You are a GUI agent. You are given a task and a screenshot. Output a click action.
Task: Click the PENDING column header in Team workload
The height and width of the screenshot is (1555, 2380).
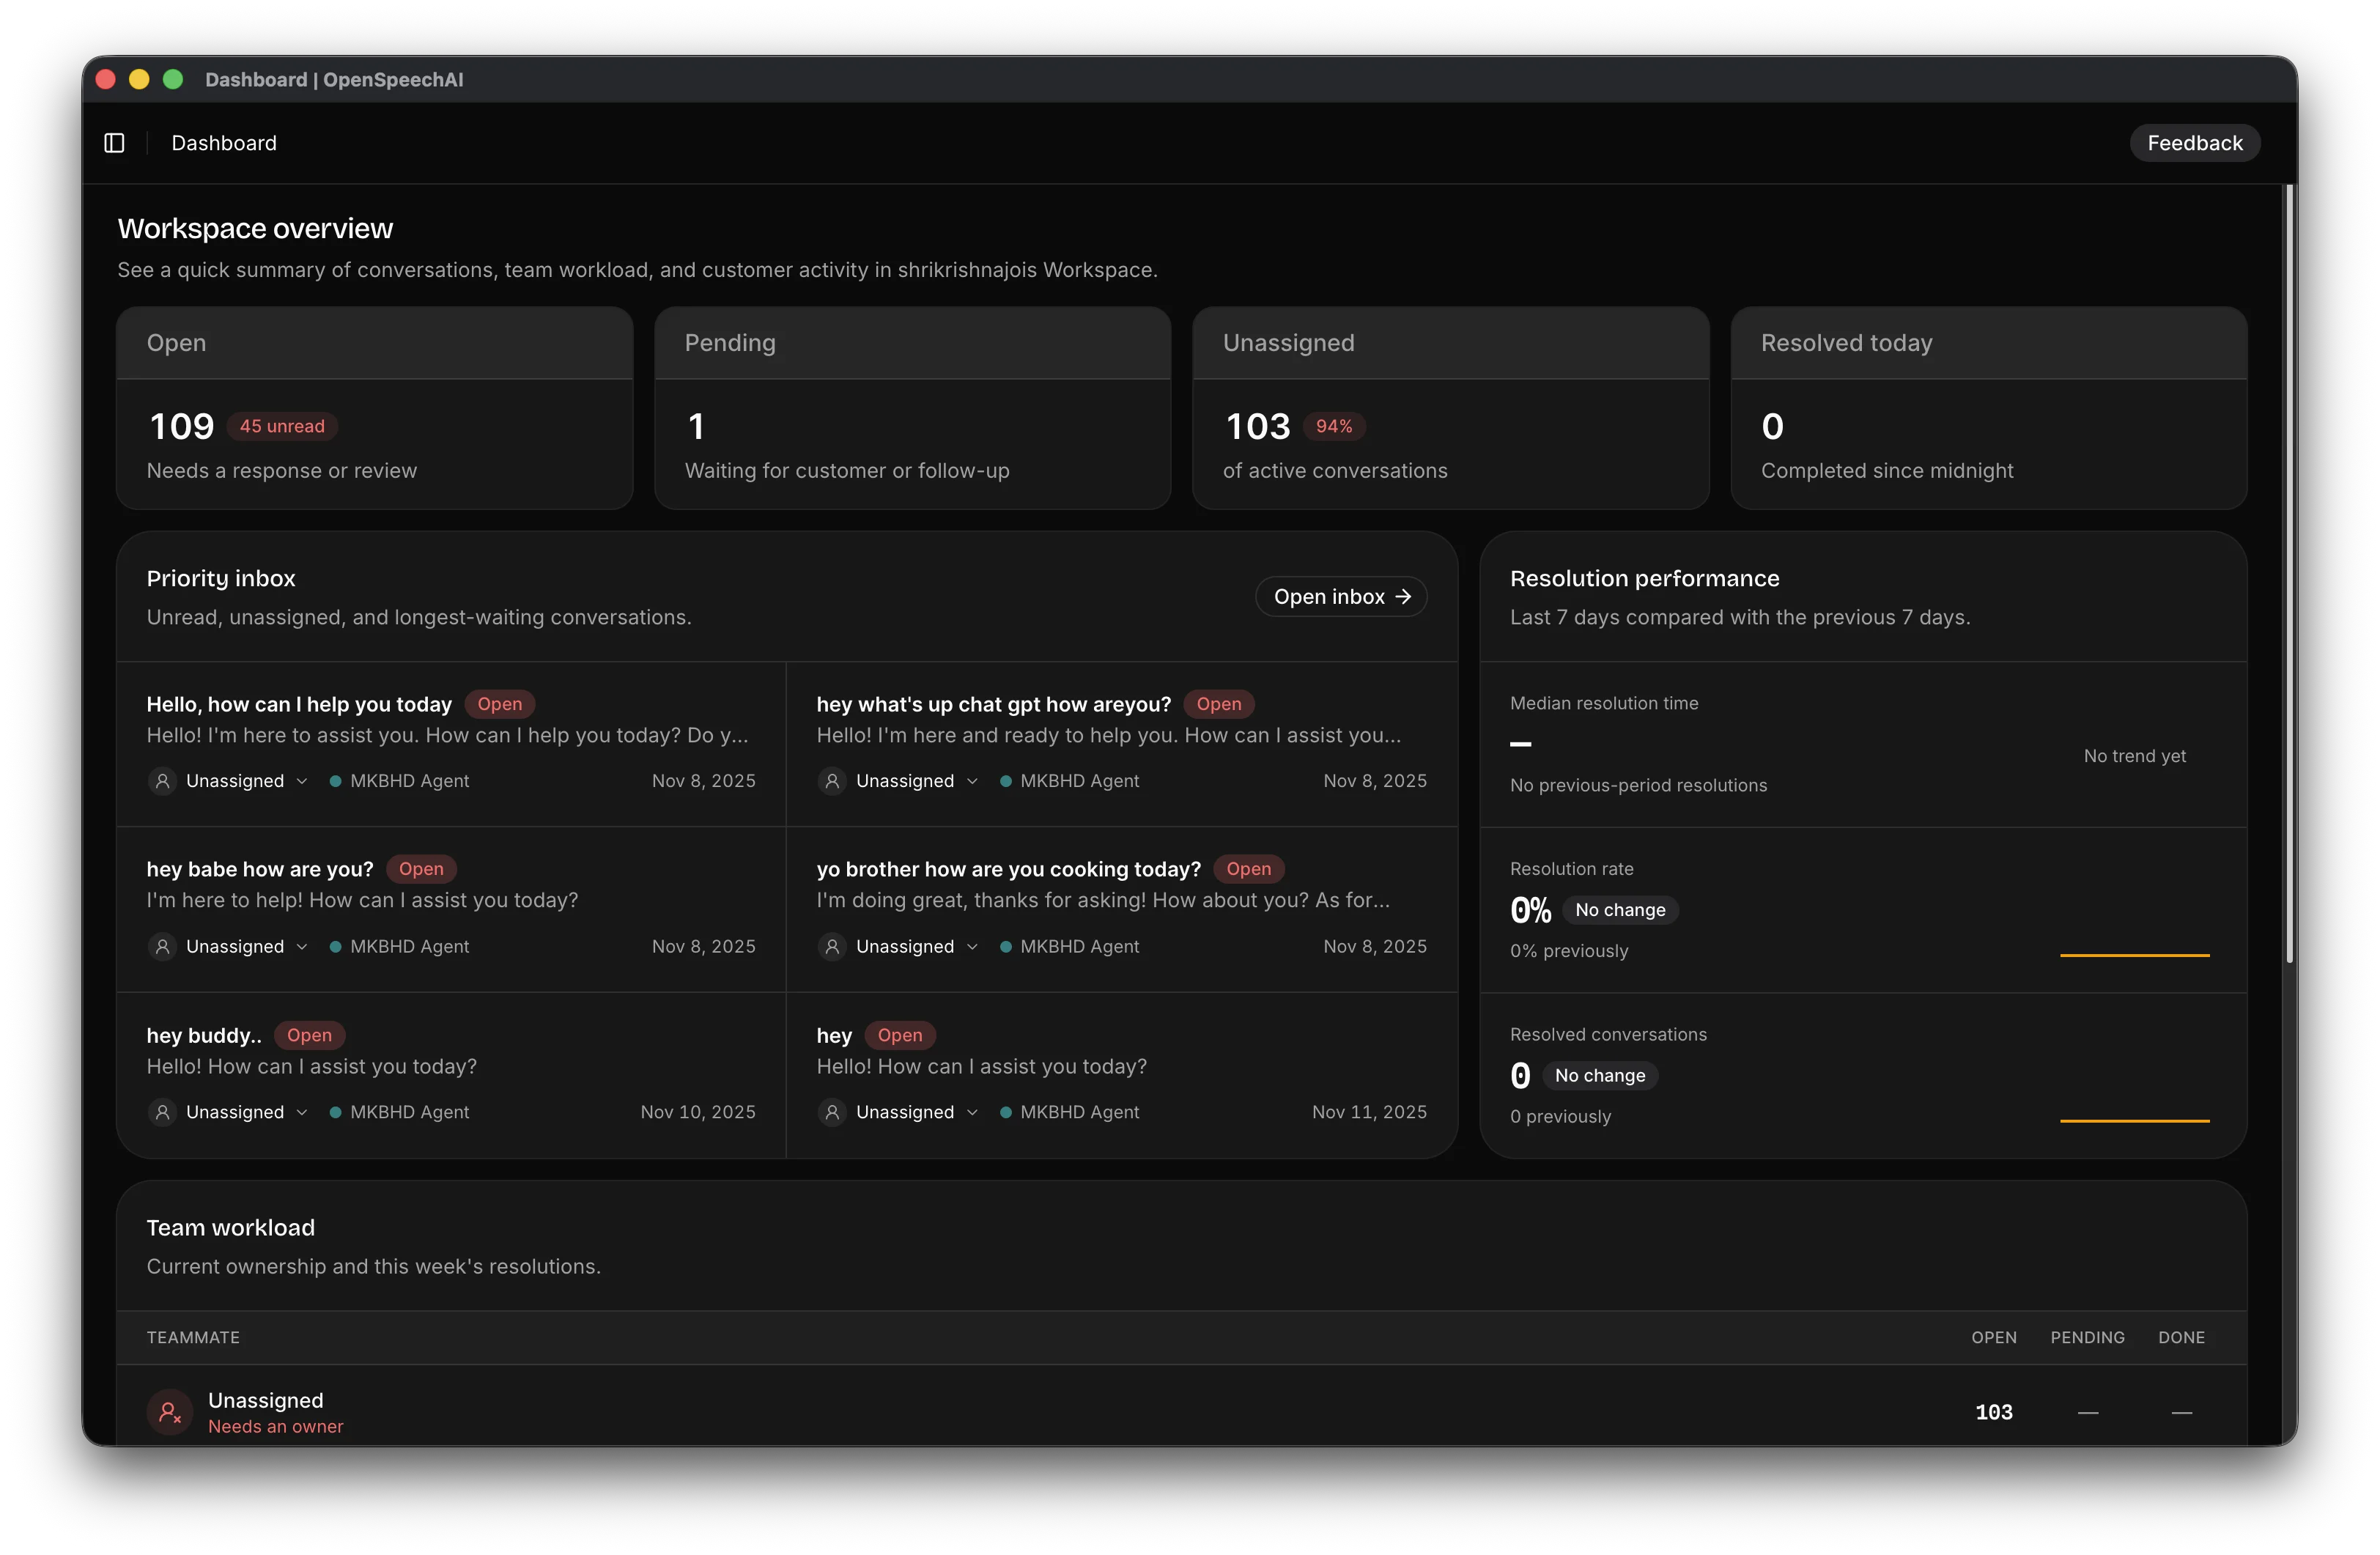[x=2087, y=1338]
